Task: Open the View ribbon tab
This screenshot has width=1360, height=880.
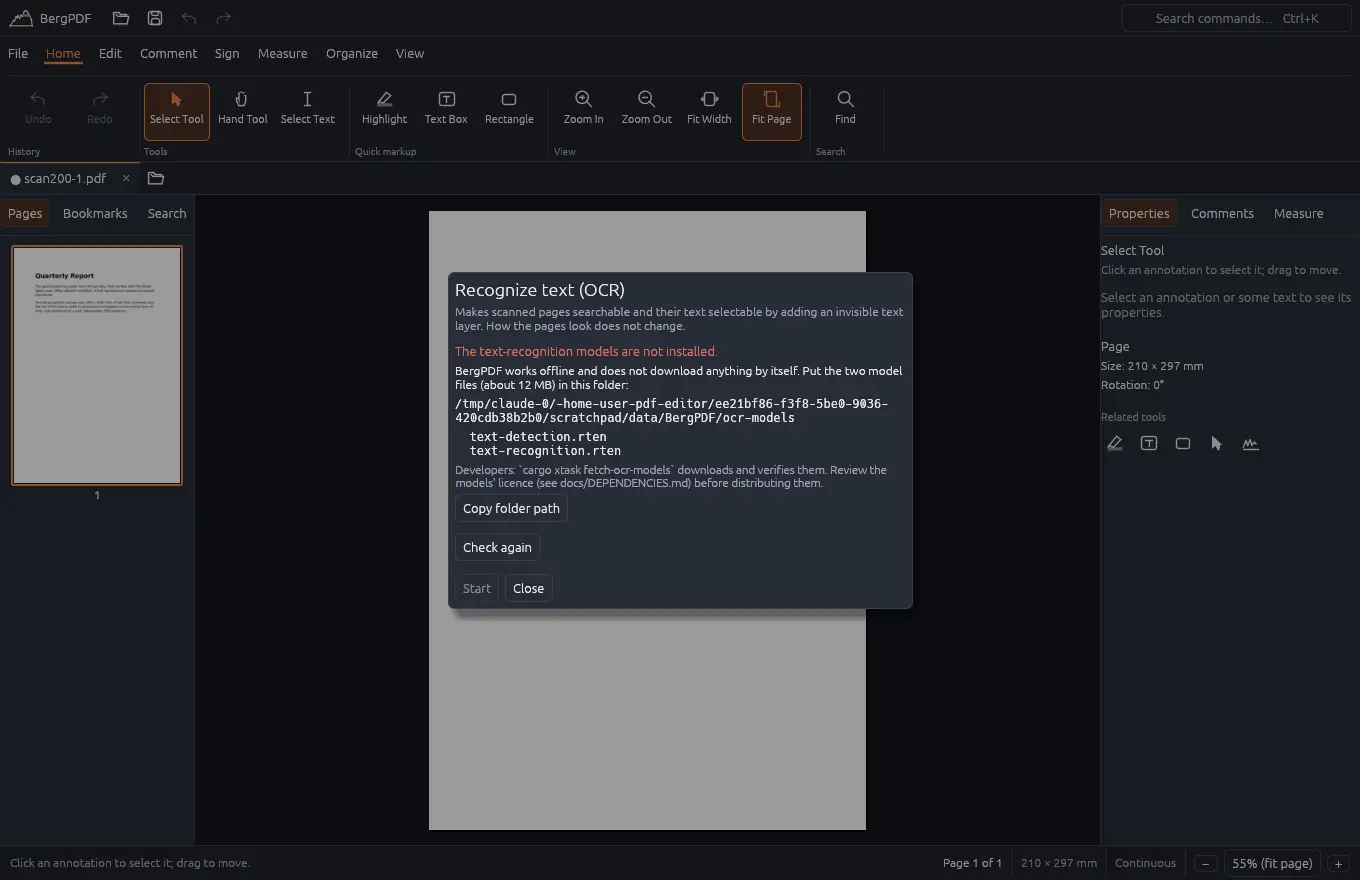Action: pyautogui.click(x=410, y=53)
